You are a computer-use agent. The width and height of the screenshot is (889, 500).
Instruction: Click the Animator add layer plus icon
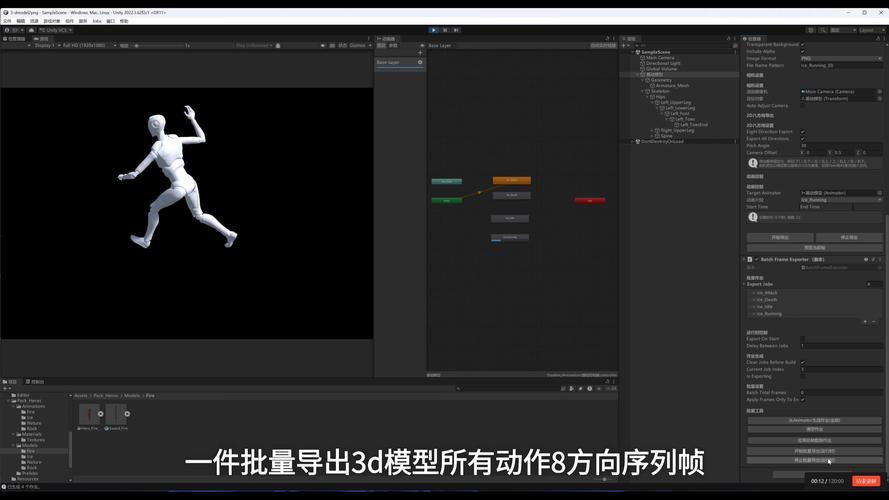420,53
